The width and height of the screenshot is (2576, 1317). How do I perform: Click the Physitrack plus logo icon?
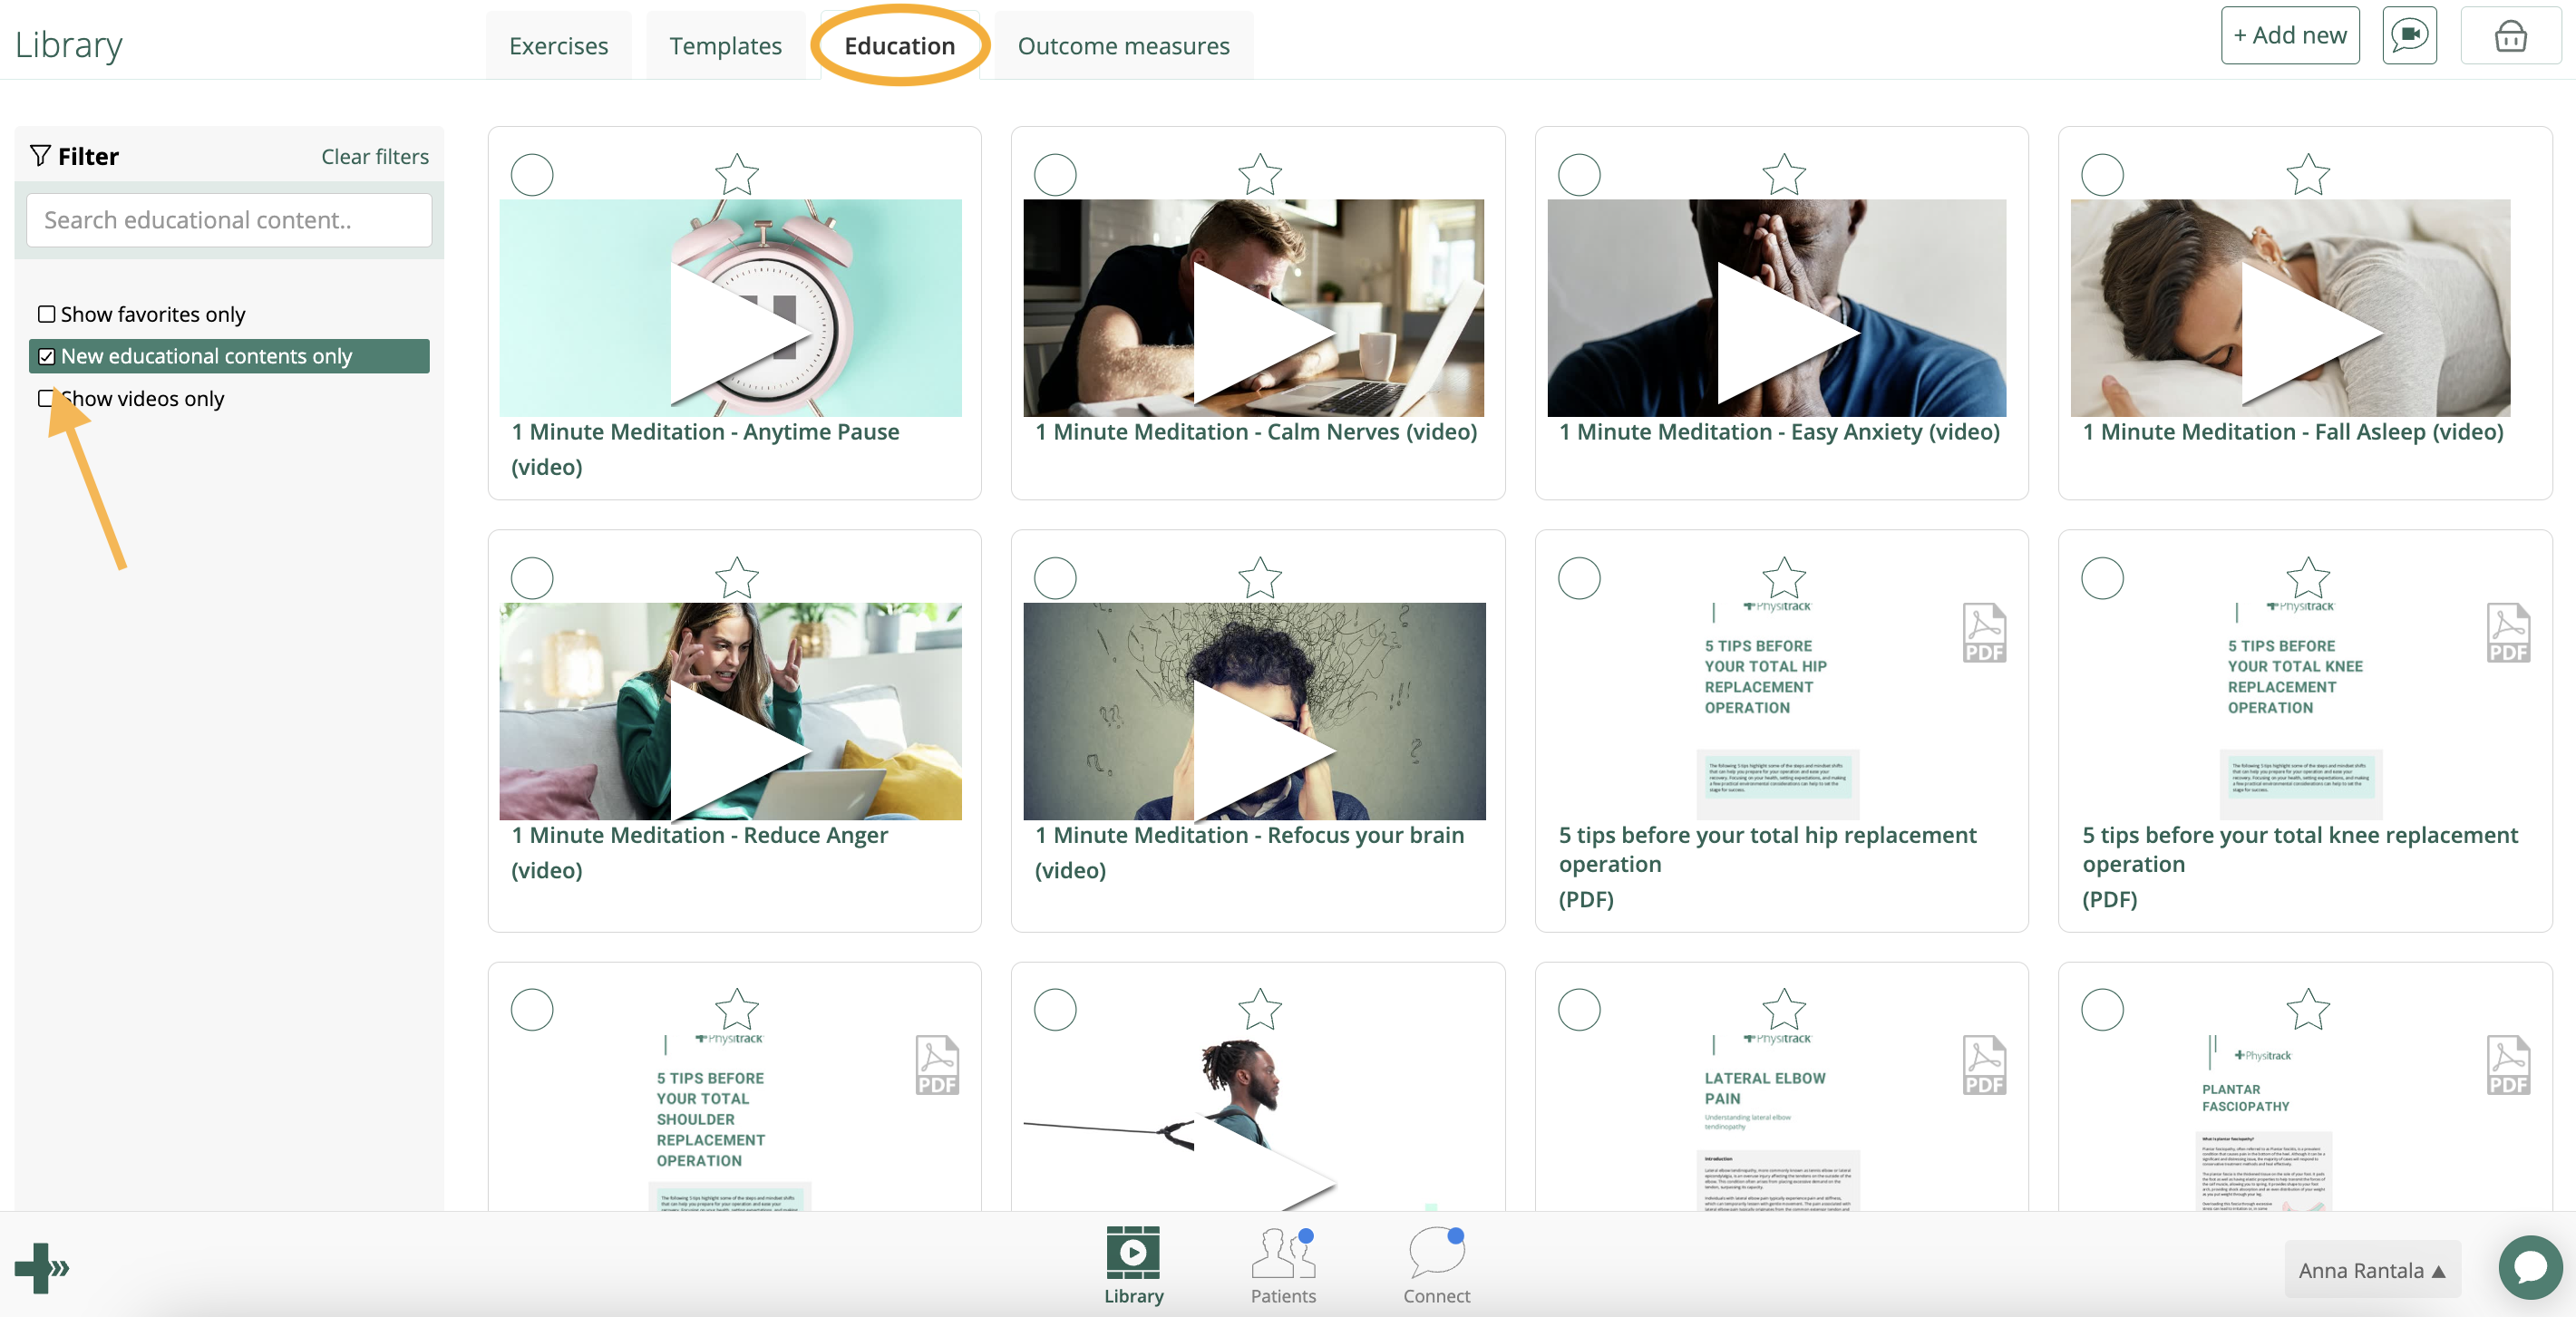pyautogui.click(x=41, y=1268)
